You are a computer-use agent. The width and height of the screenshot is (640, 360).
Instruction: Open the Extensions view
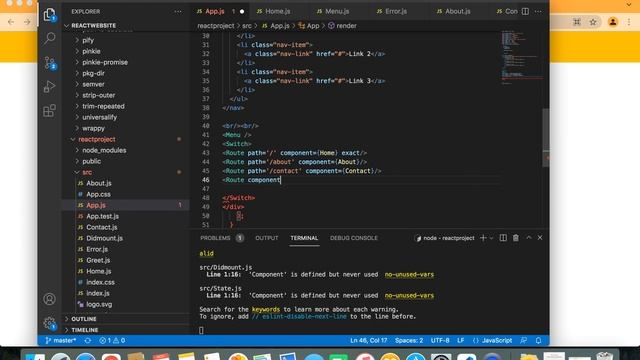(x=49, y=111)
